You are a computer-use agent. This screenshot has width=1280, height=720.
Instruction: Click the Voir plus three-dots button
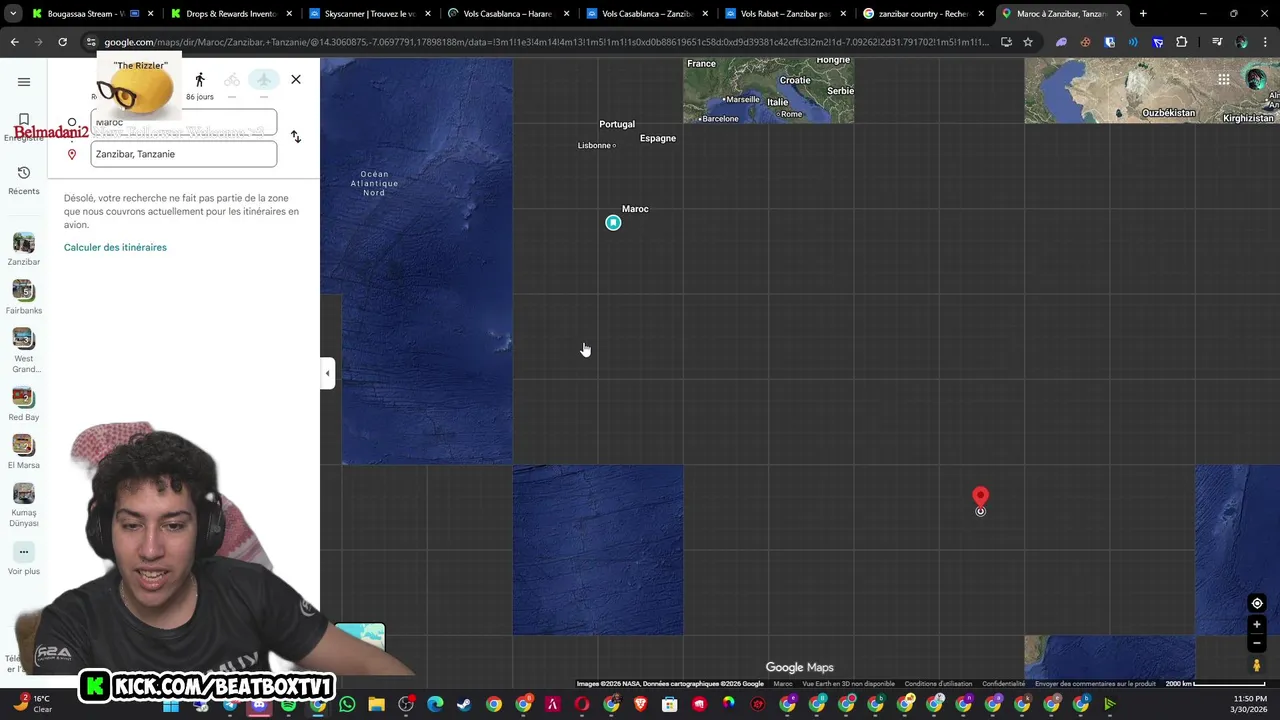pyautogui.click(x=24, y=551)
